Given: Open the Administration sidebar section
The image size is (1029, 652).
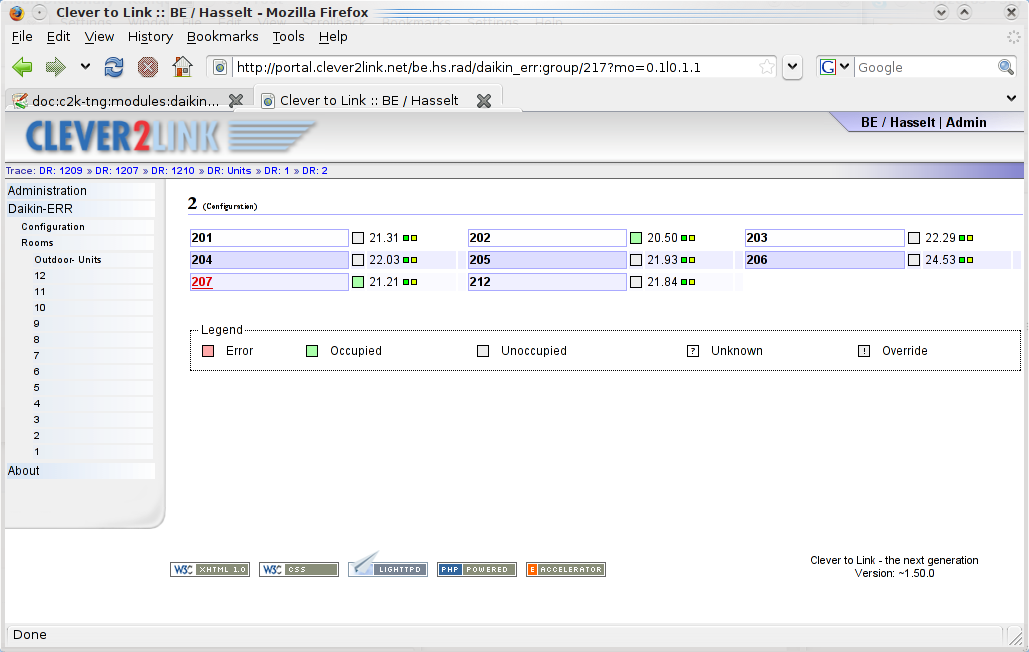Looking at the screenshot, I should tap(47, 191).
